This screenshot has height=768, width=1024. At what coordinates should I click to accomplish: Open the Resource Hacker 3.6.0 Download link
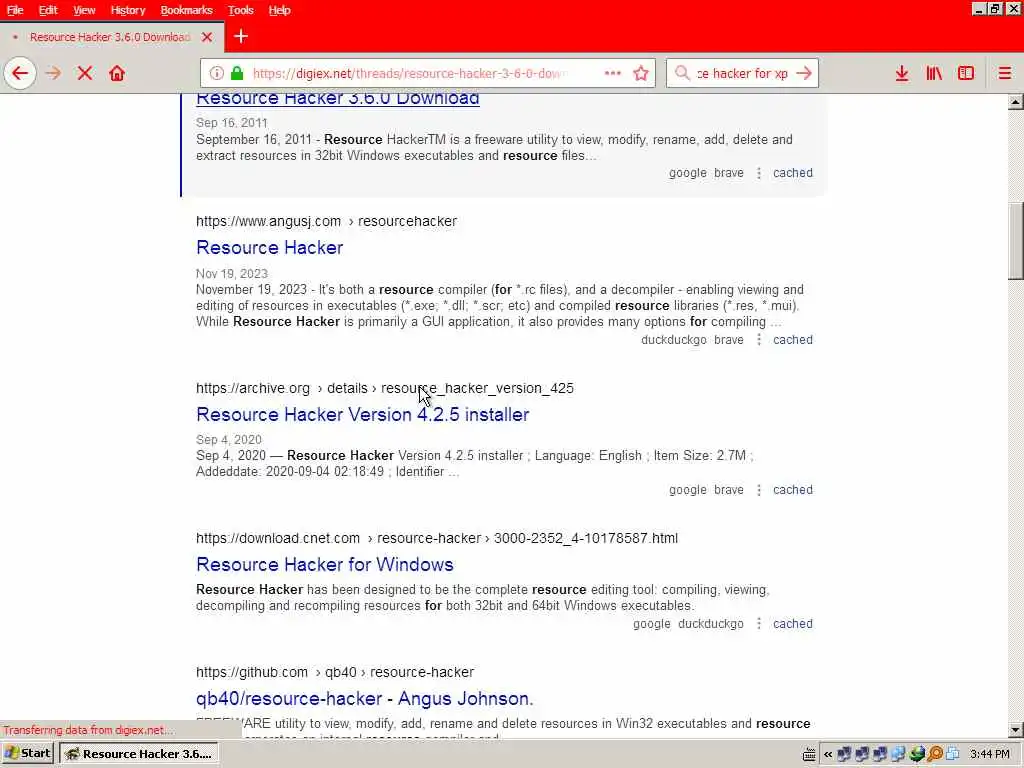[338, 99]
